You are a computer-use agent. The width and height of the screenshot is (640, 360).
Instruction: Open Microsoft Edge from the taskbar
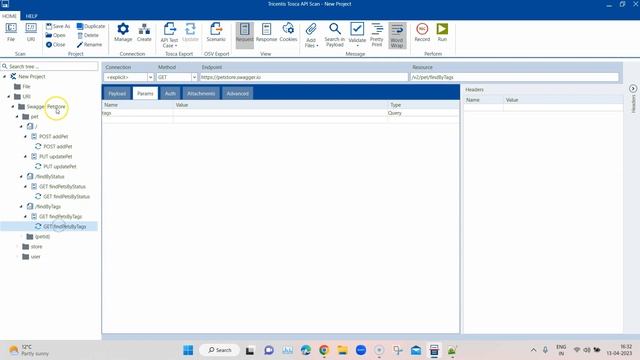click(306, 350)
